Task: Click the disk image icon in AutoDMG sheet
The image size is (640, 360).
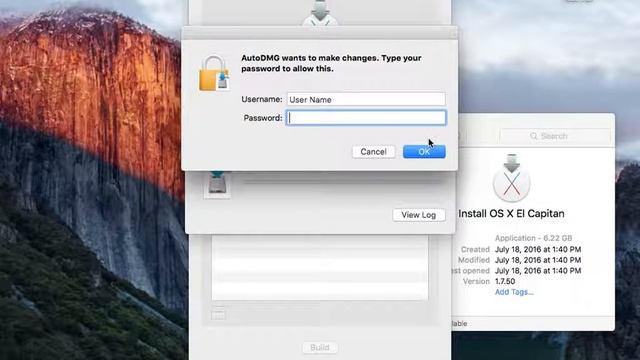Action: point(217,185)
